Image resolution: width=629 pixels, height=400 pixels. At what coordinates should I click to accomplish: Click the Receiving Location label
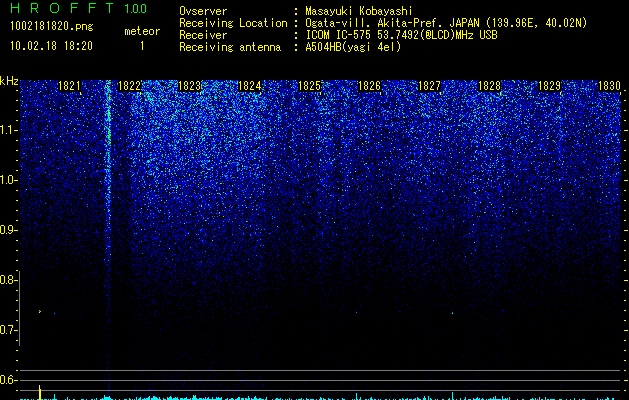point(233,23)
